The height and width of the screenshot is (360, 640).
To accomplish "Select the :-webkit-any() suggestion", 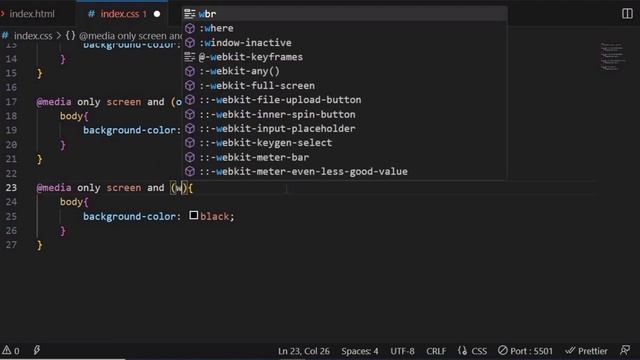I will (344, 71).
